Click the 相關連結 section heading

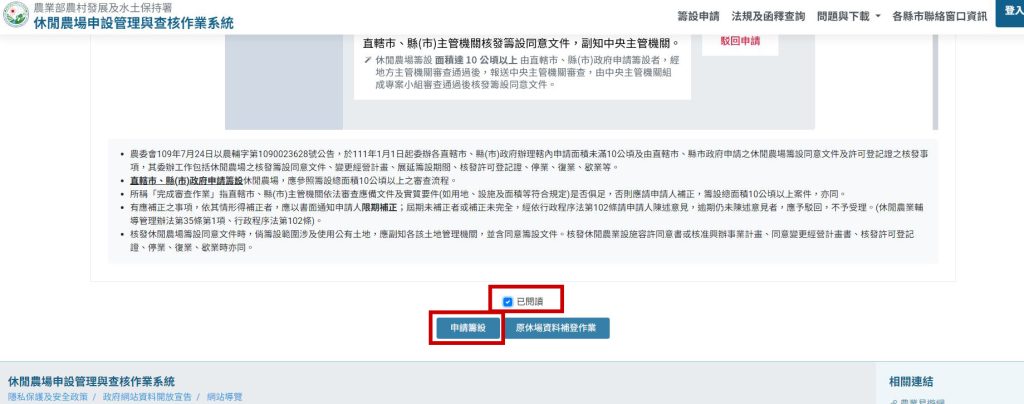point(910,382)
